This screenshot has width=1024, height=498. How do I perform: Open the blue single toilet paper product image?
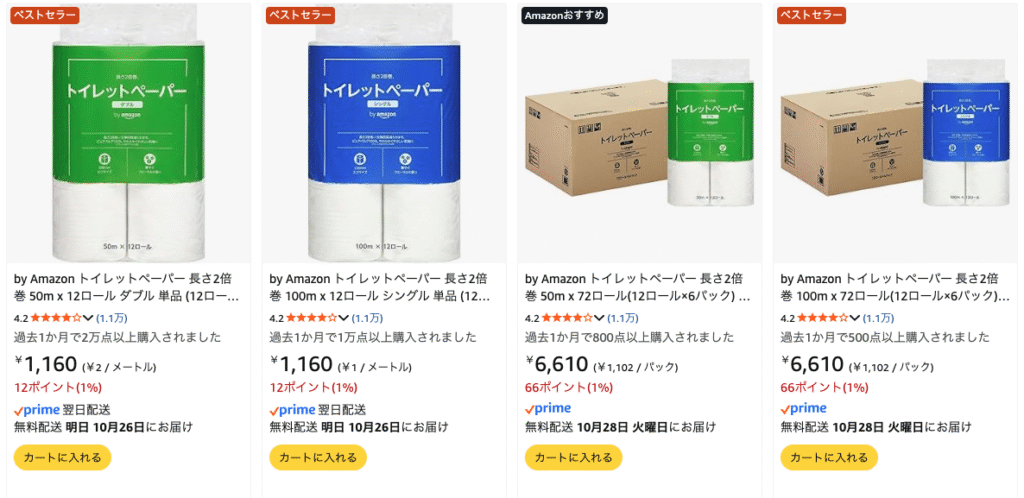[384, 133]
